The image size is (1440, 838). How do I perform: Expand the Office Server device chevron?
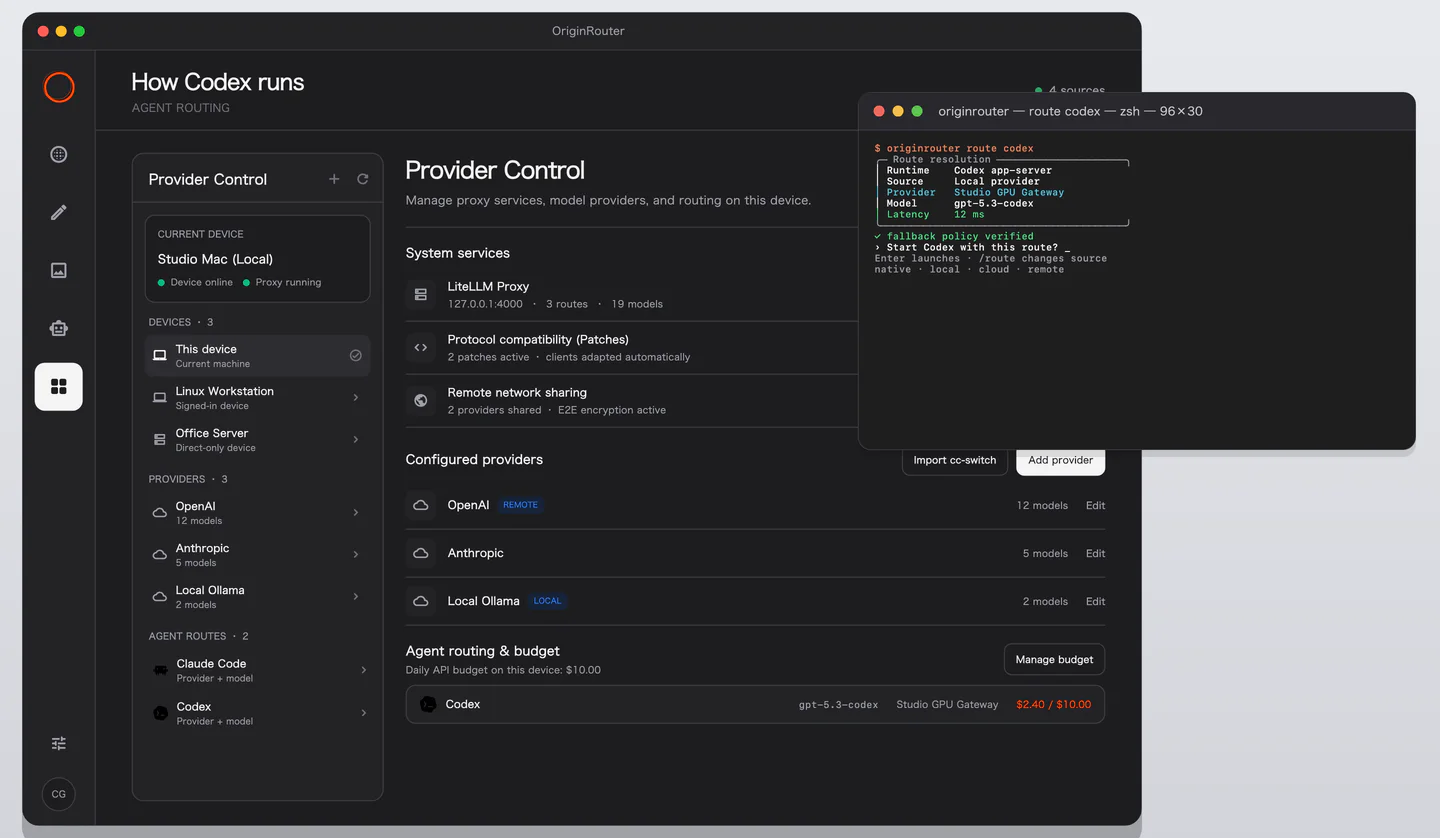pos(356,439)
